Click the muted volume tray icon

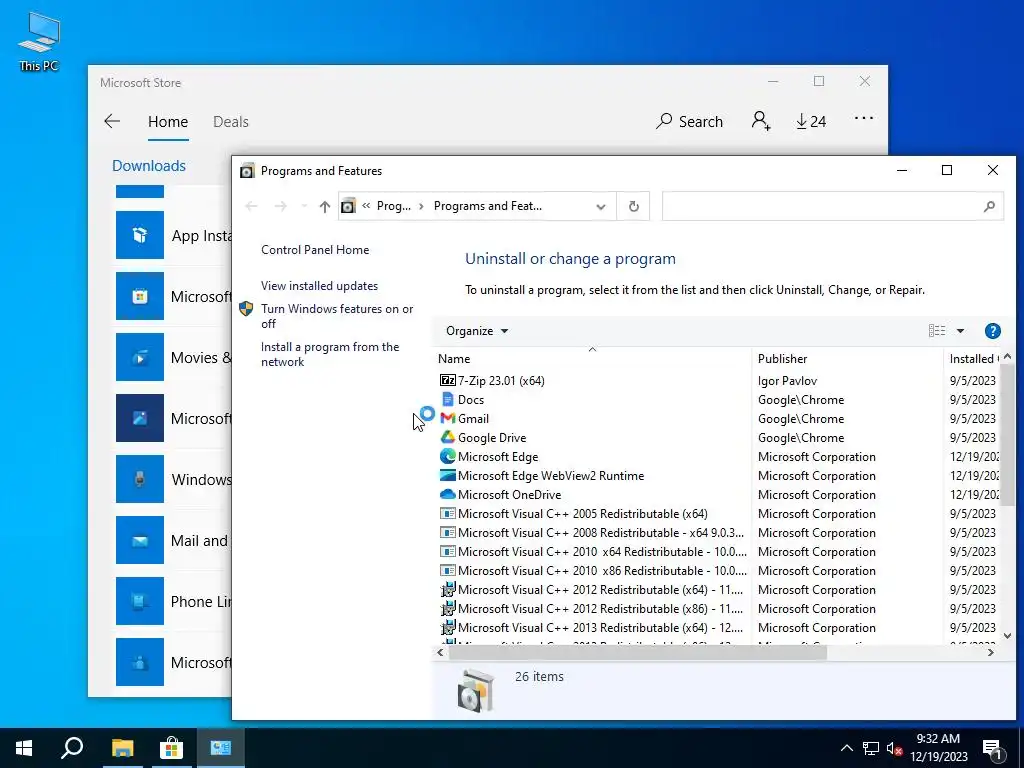894,749
